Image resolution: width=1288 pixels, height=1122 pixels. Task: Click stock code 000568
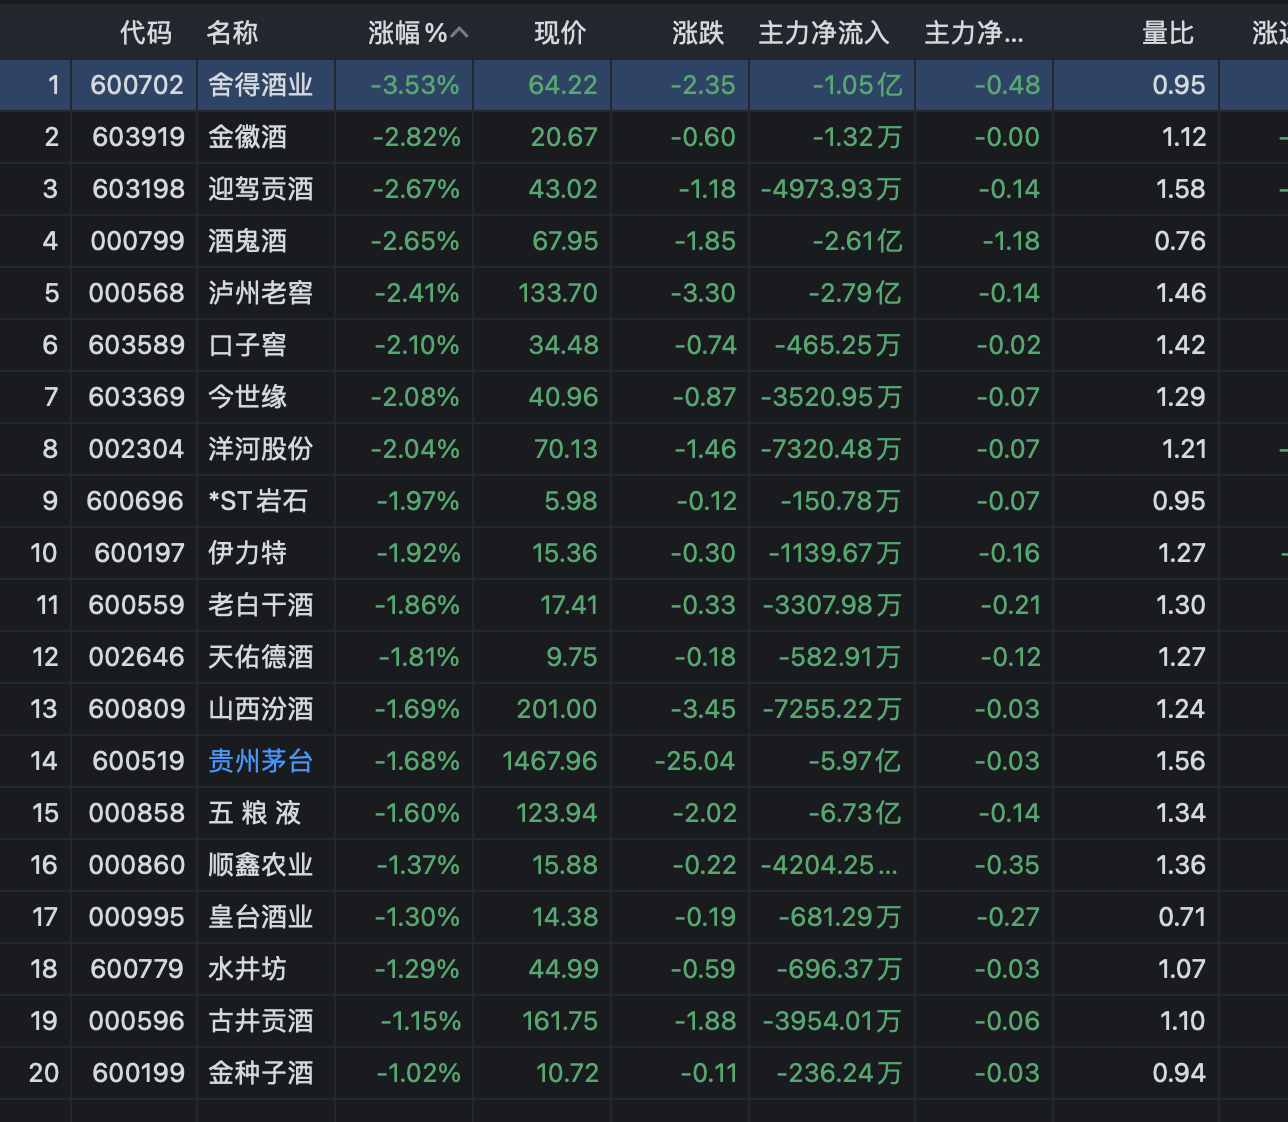(x=137, y=293)
